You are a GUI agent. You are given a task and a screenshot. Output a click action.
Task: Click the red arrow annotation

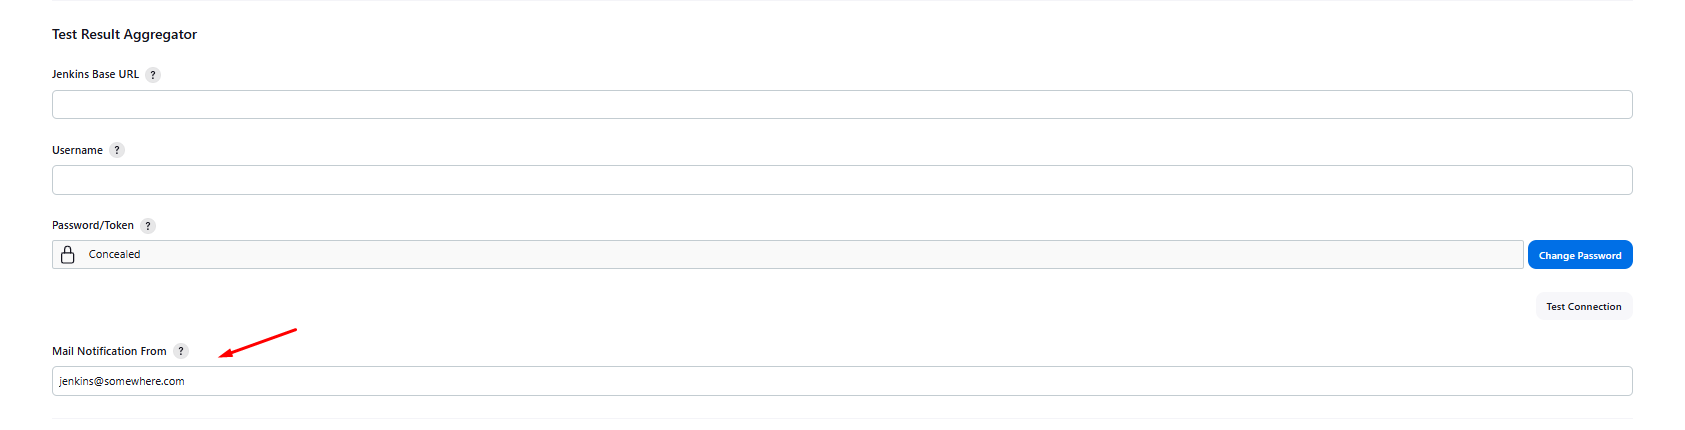258,342
